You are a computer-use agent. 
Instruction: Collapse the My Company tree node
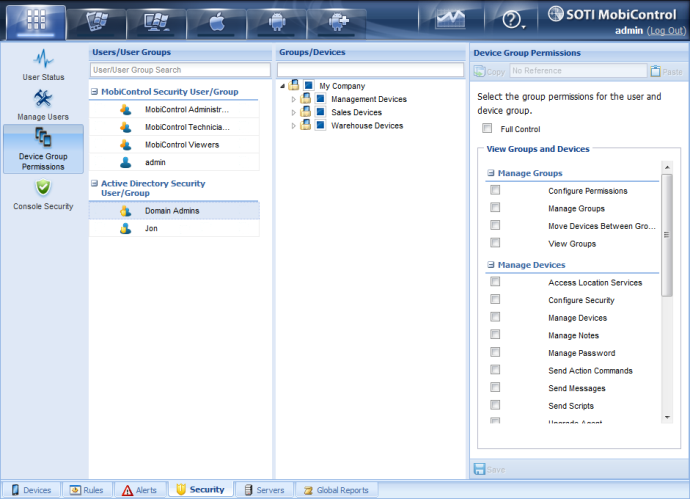pos(283,86)
